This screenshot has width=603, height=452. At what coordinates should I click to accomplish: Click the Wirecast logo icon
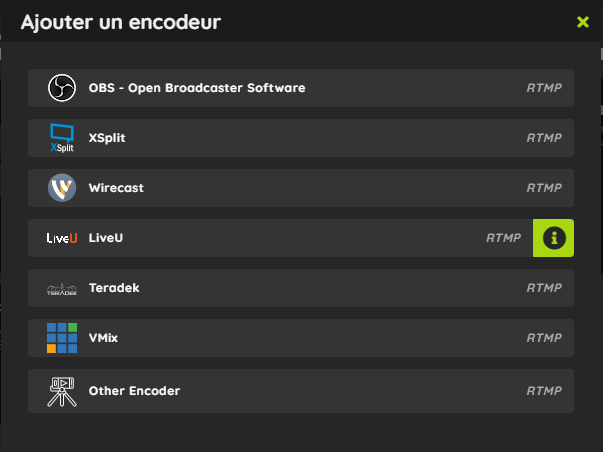tap(62, 188)
